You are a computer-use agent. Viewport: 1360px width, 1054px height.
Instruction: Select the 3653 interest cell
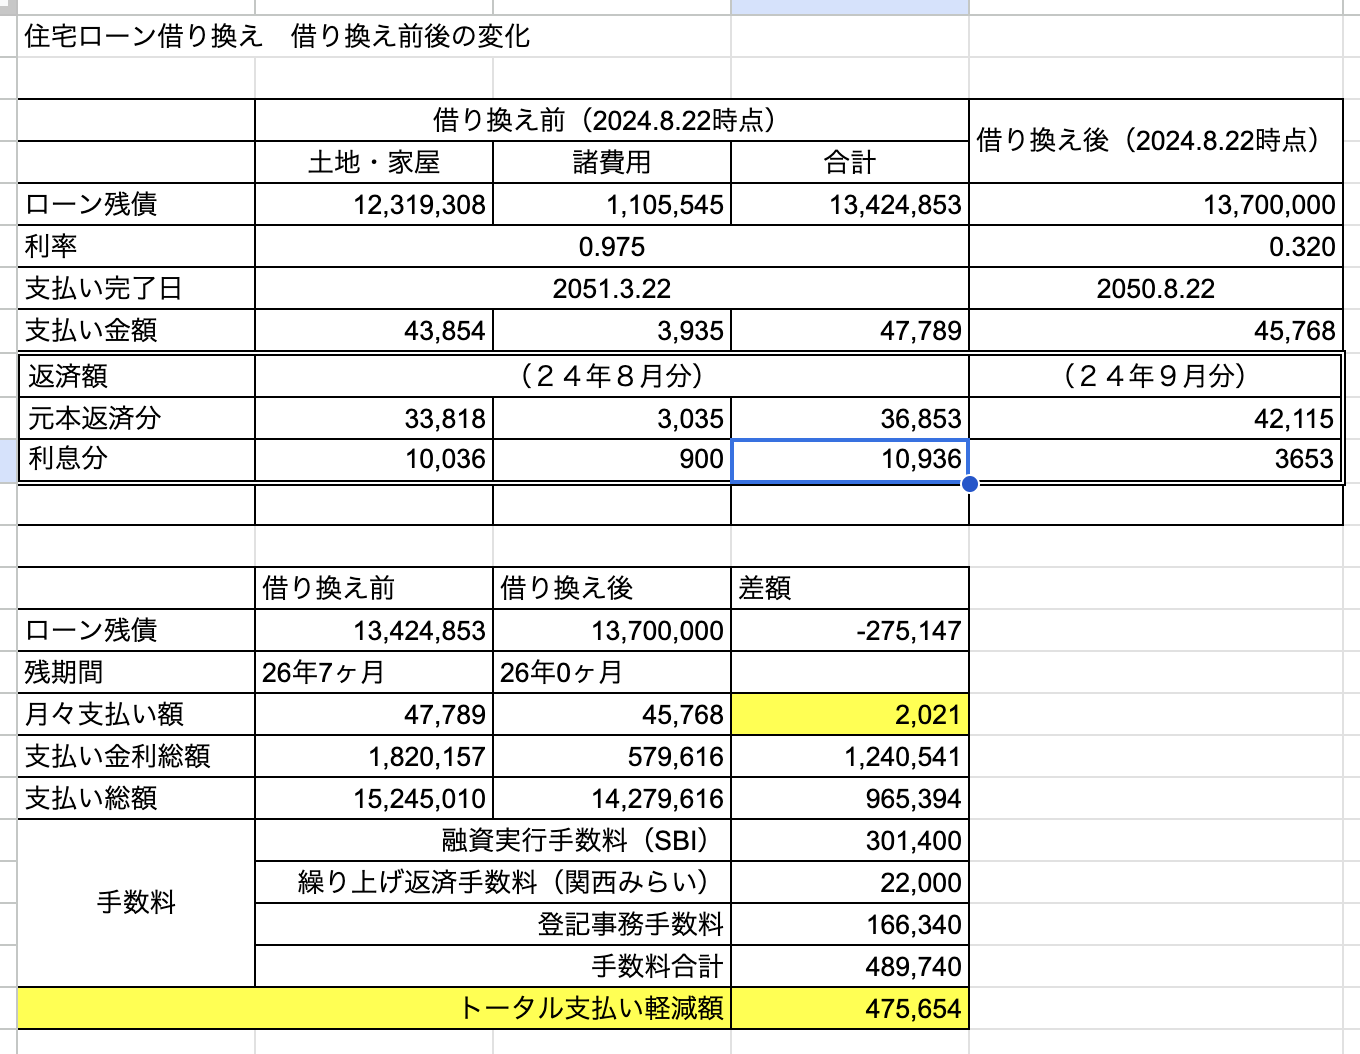(x=1156, y=460)
